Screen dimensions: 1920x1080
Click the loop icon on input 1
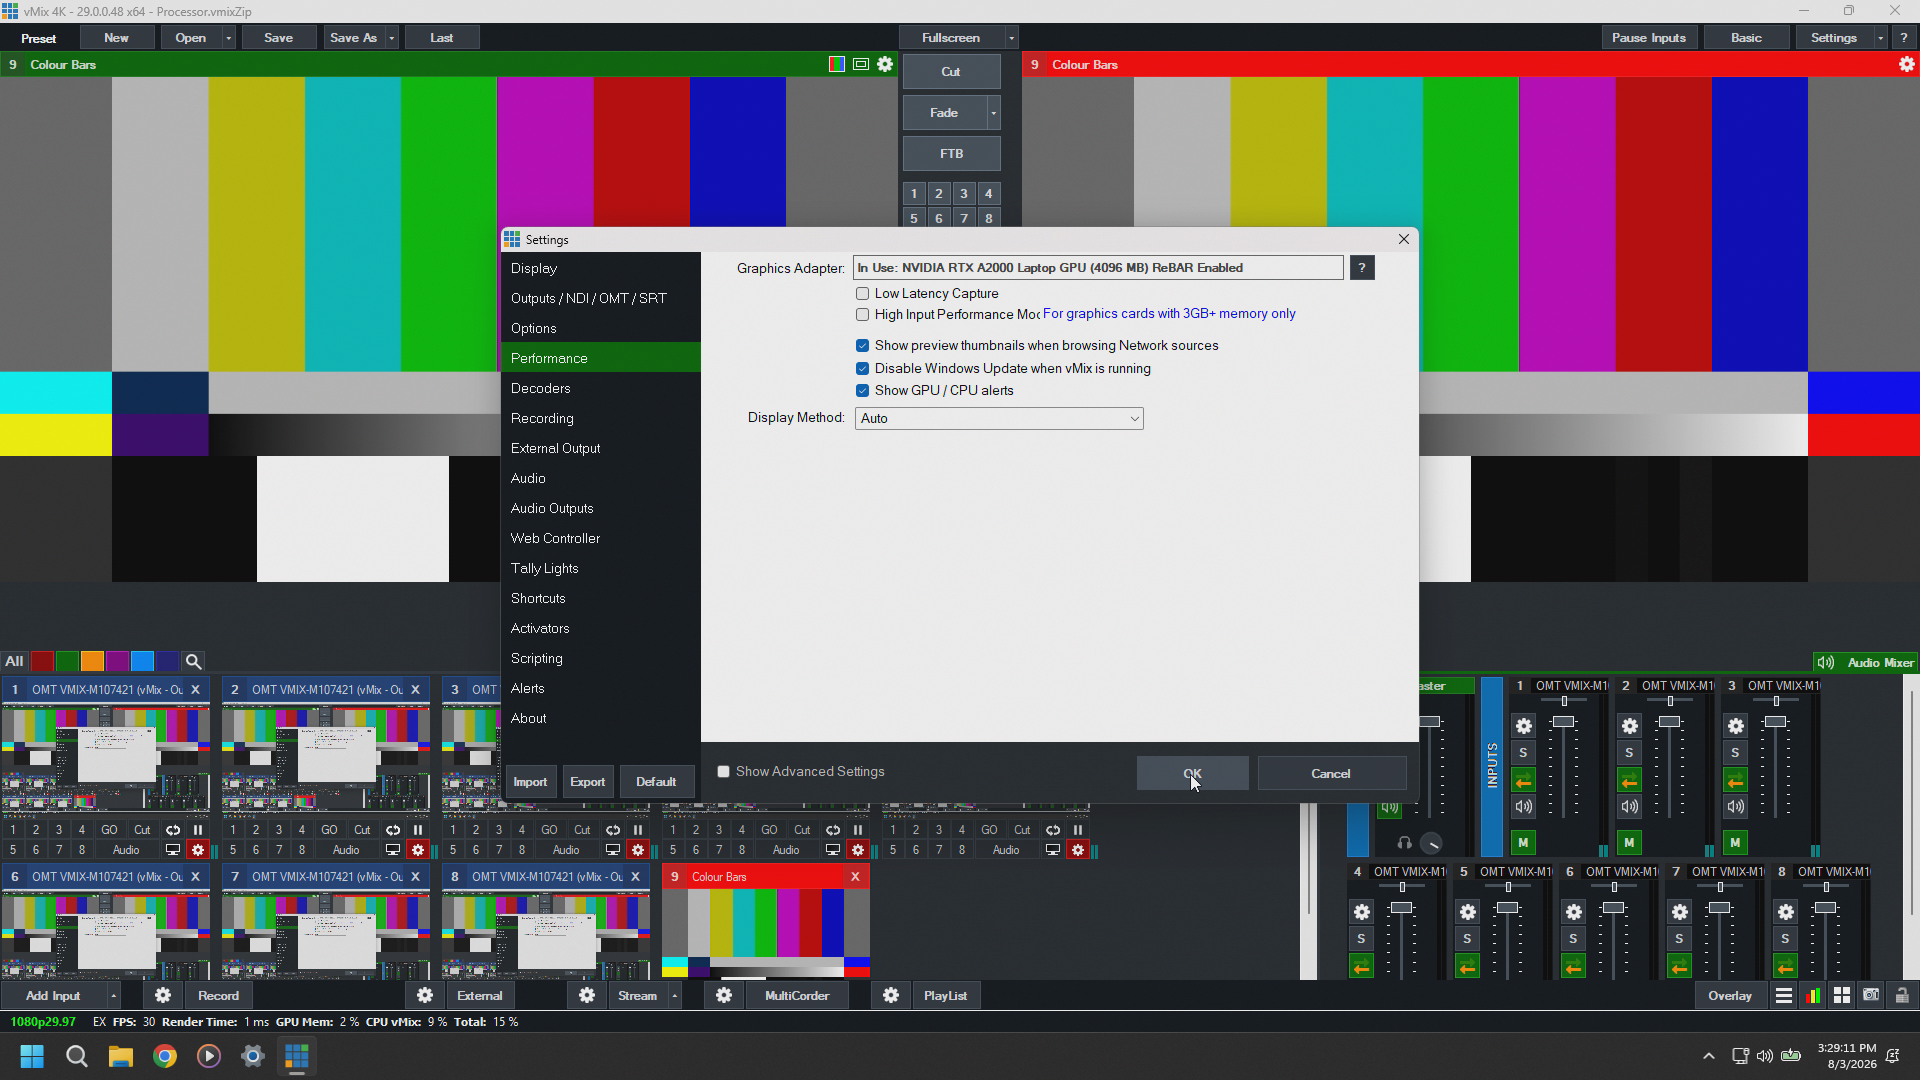coord(173,830)
